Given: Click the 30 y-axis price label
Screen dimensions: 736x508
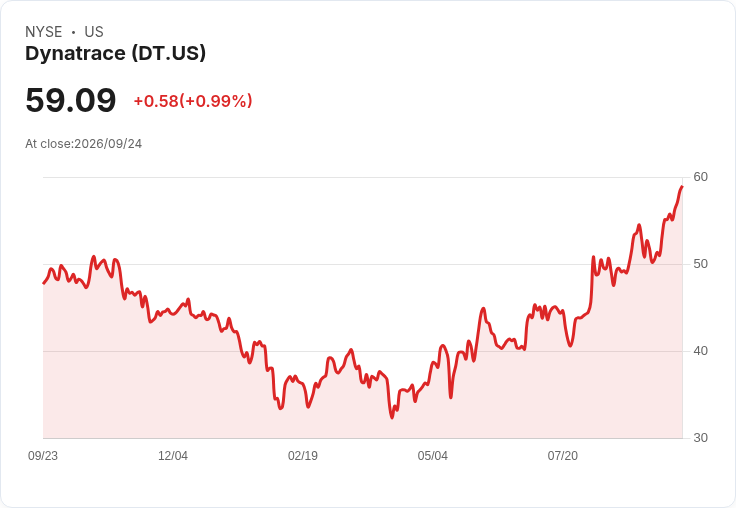Looking at the screenshot, I should pyautogui.click(x=700, y=438).
